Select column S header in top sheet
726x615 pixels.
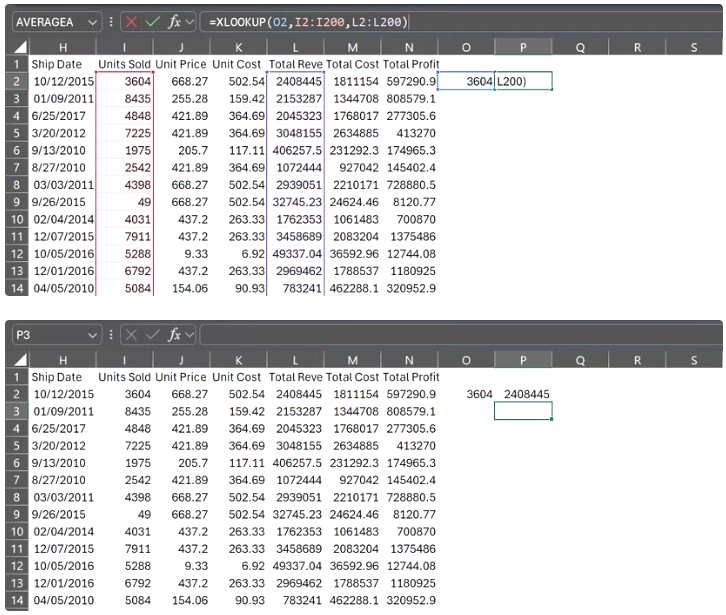pyautogui.click(x=694, y=47)
